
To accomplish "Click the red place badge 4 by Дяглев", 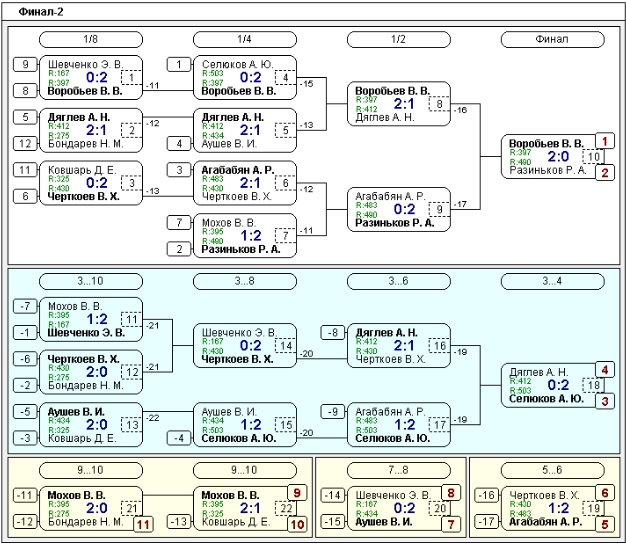I will [x=605, y=370].
